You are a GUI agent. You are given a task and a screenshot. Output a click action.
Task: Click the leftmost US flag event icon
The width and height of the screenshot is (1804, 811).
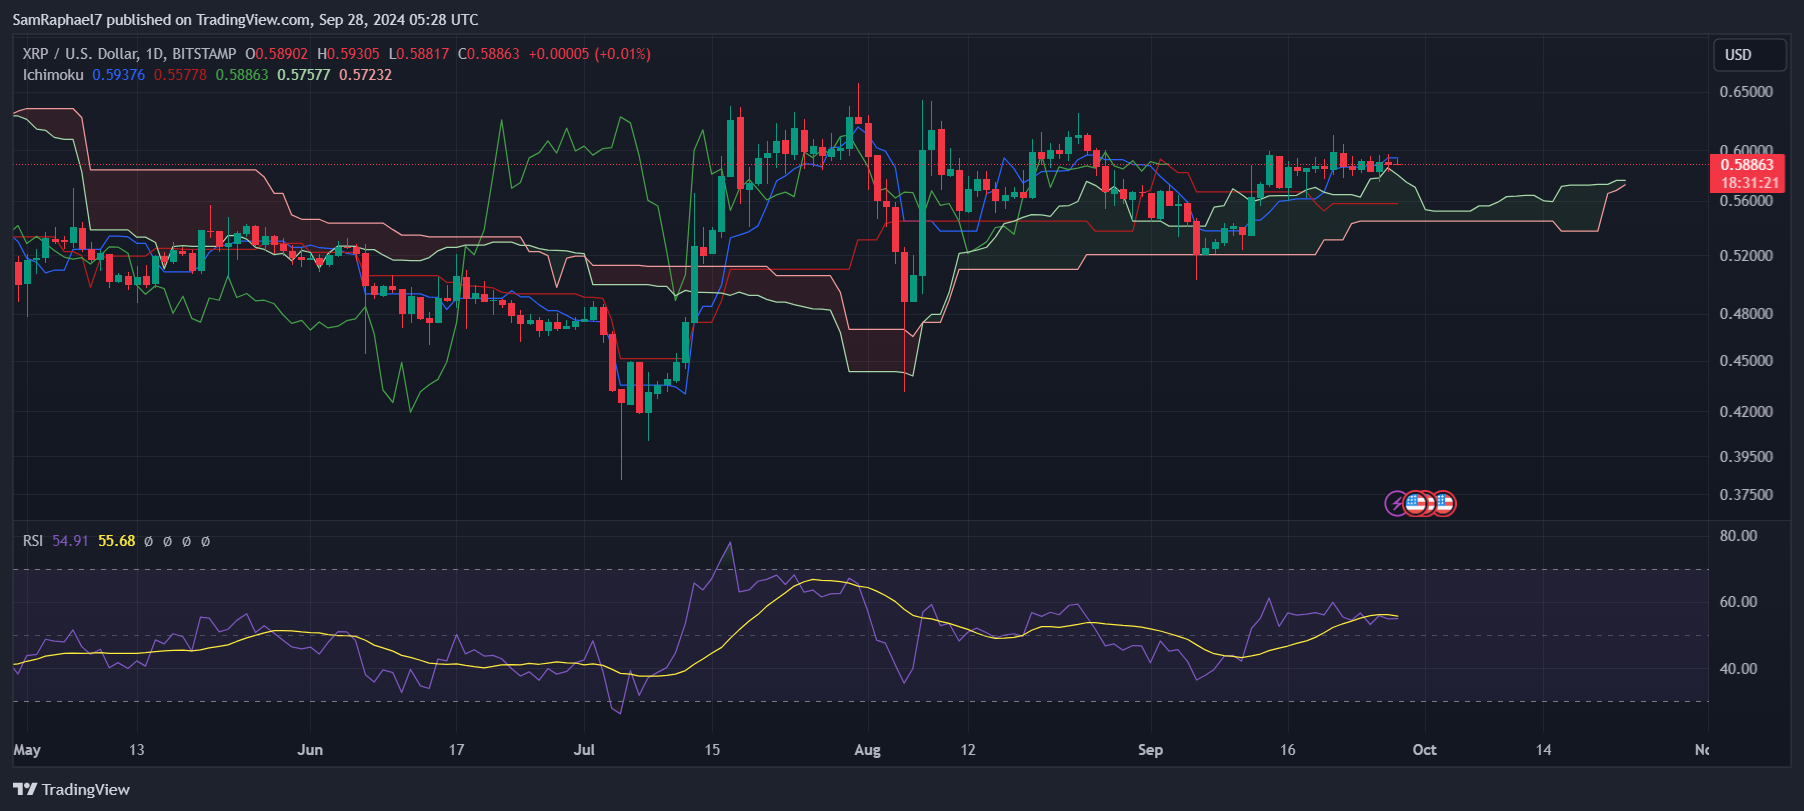click(x=1415, y=503)
